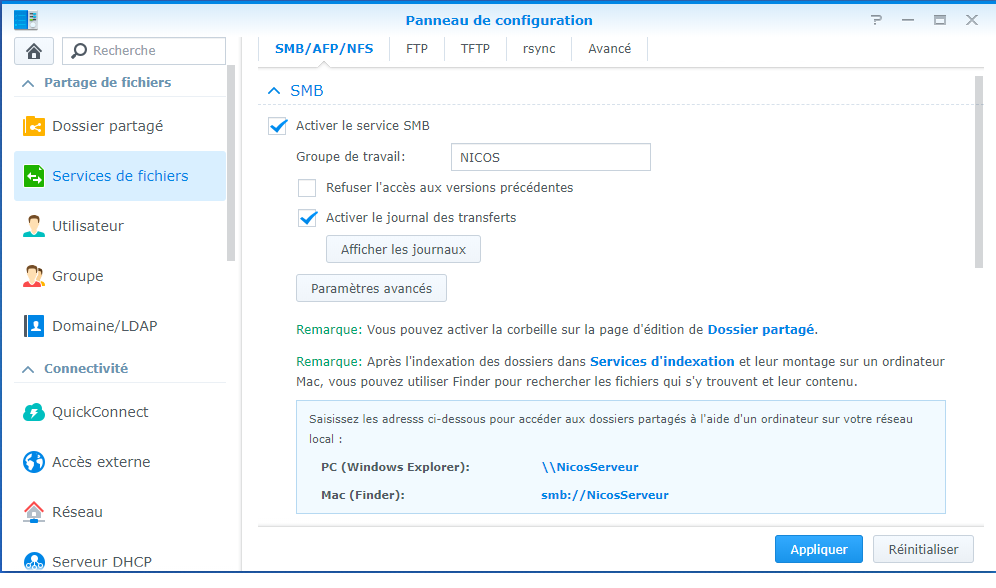Click the Home icon button

34,51
